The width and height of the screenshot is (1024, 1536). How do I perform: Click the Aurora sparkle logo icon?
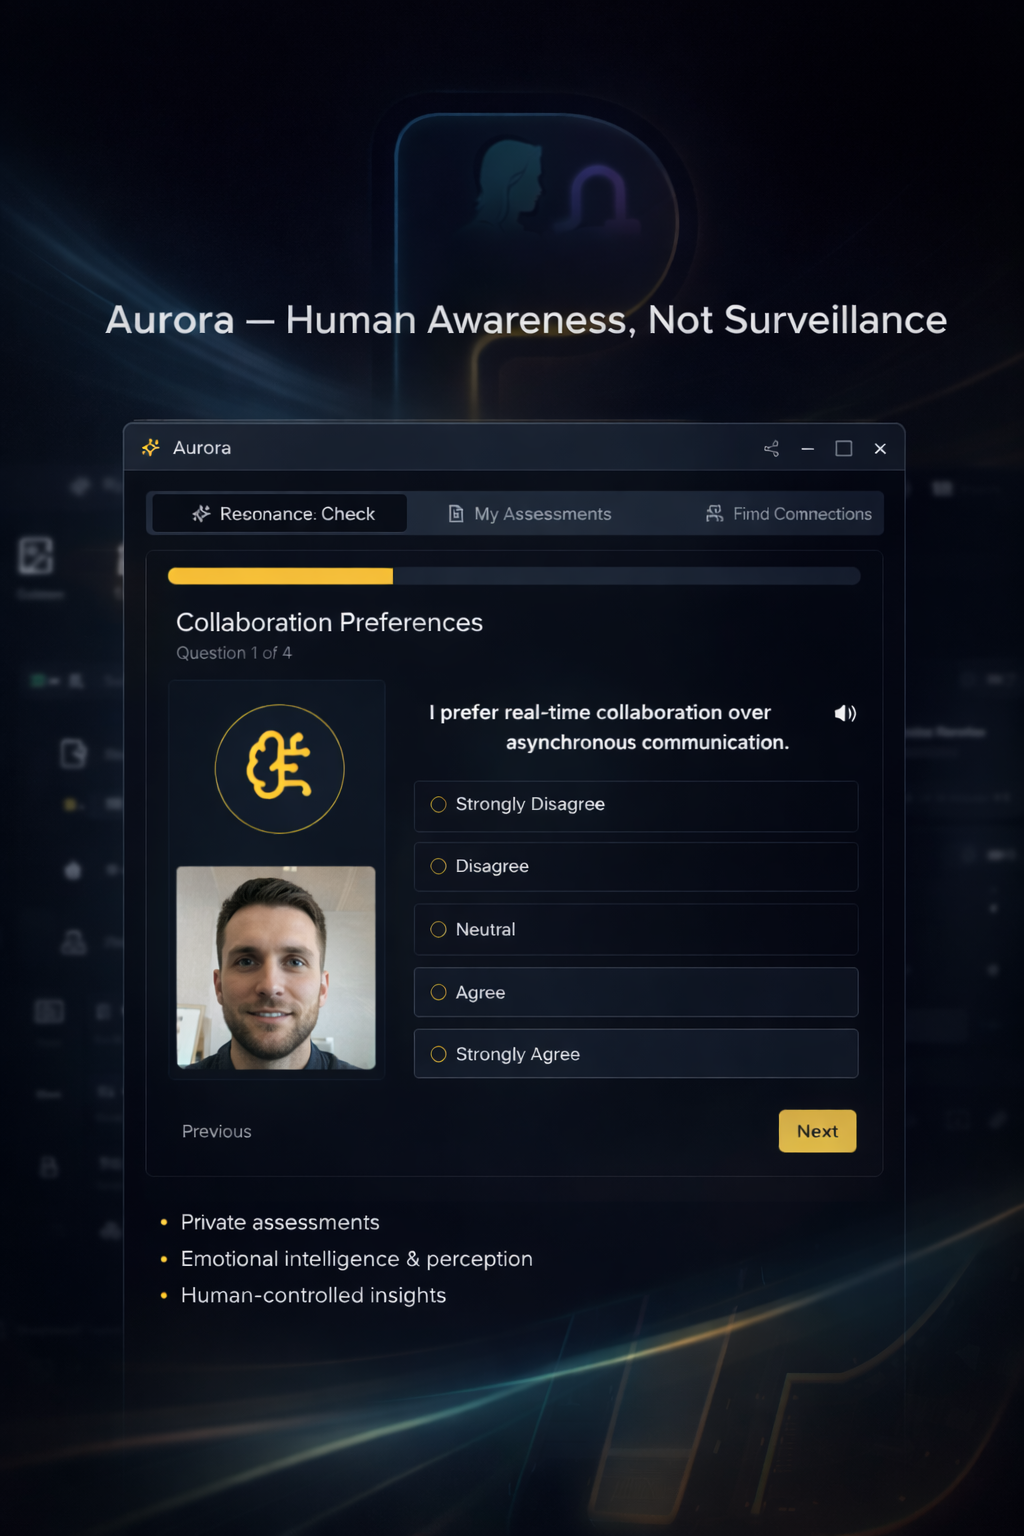pyautogui.click(x=151, y=447)
